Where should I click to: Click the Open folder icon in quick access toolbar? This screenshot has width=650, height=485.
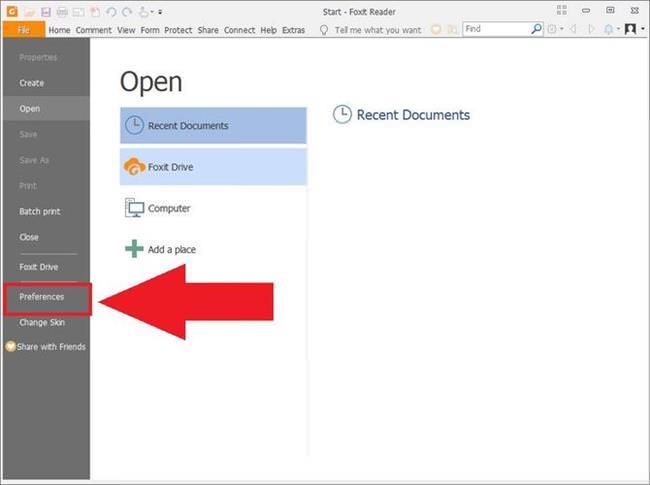tap(29, 12)
